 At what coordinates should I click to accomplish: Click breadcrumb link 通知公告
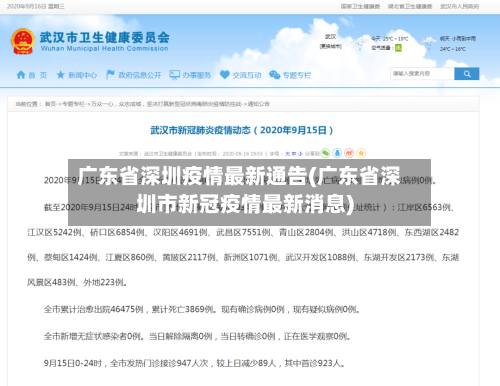coord(259,104)
